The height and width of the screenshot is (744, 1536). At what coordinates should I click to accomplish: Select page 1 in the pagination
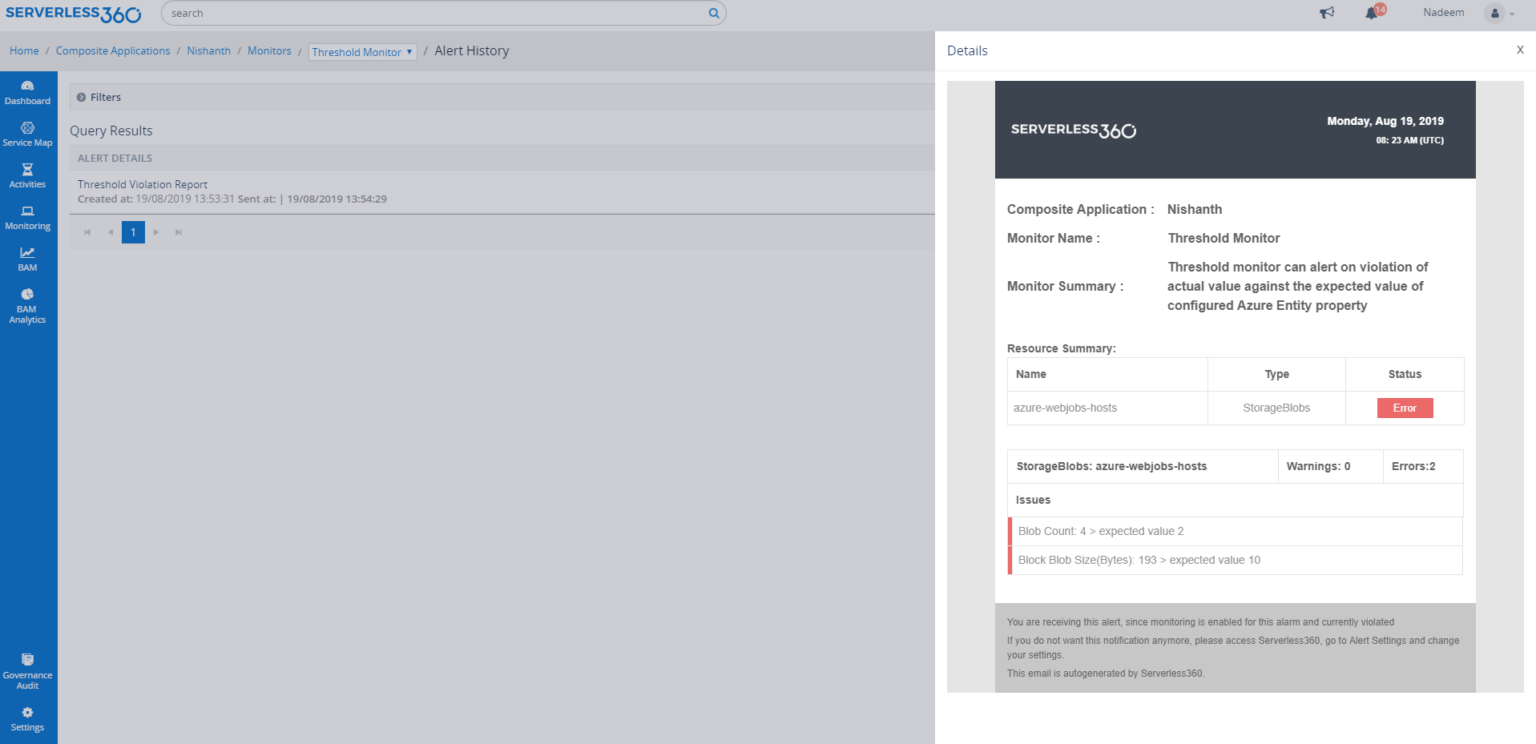pos(133,231)
